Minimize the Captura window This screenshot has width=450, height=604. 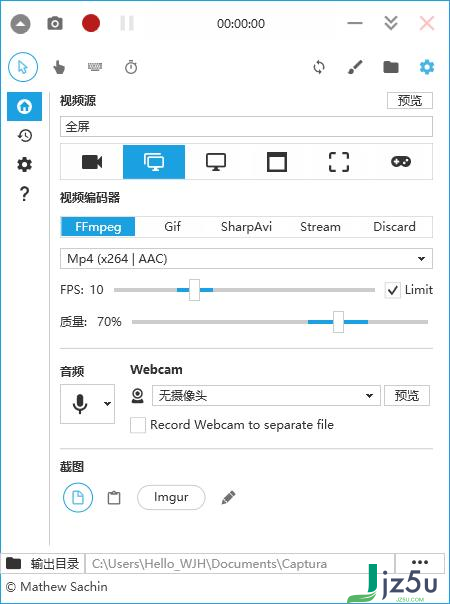[x=355, y=23]
